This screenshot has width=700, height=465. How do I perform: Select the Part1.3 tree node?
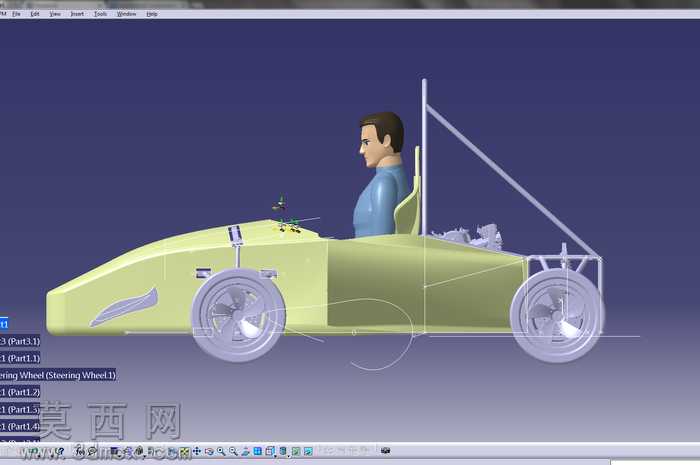pos(20,409)
